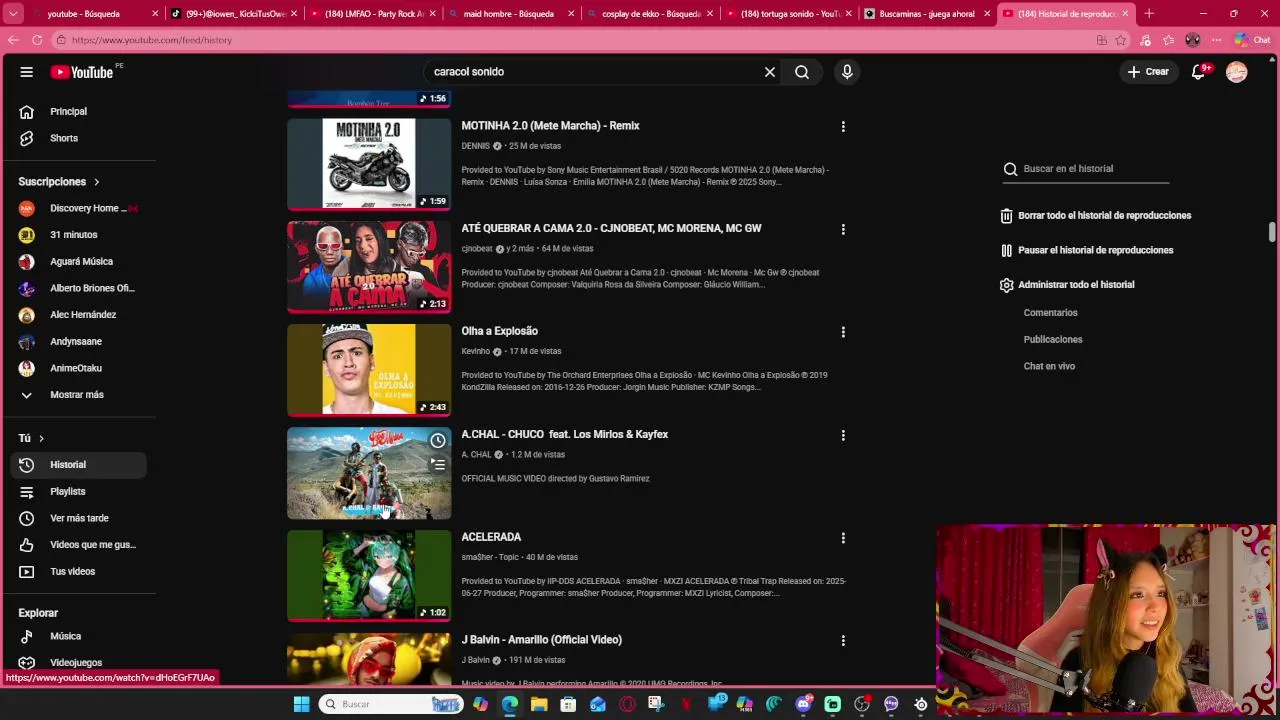1280x720 pixels.
Task: Open options for ATÉ QUEBRAR A CAMA video
Action: [x=843, y=229]
